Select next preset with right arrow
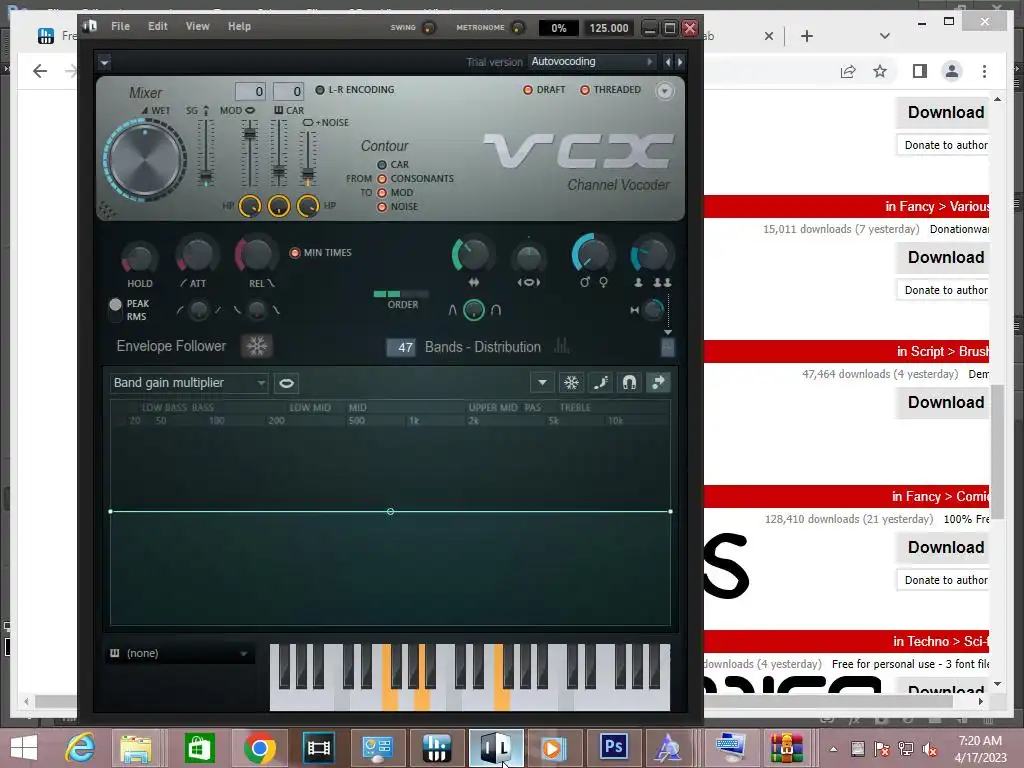This screenshot has width=1024, height=768. [x=680, y=62]
